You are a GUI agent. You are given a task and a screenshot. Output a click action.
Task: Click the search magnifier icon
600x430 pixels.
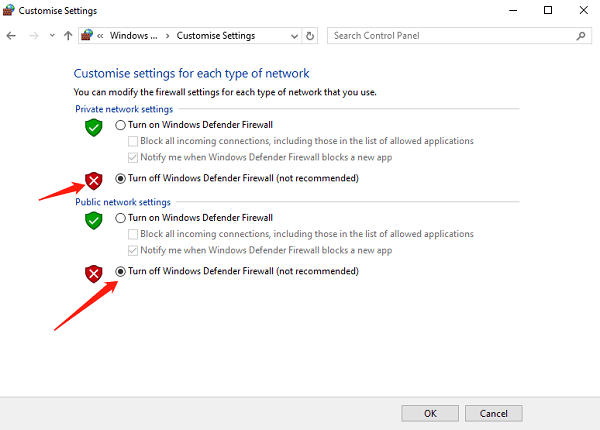pyautogui.click(x=581, y=36)
